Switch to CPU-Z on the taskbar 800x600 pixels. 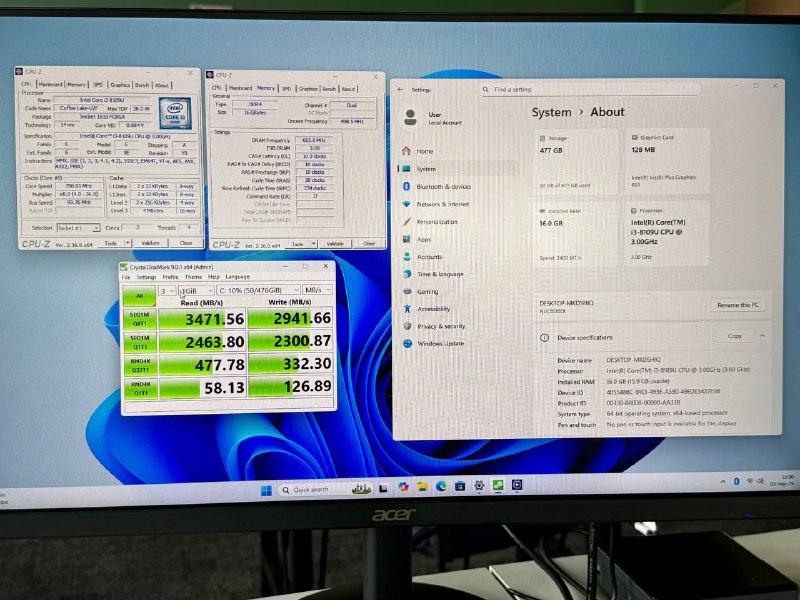pyautogui.click(x=517, y=485)
